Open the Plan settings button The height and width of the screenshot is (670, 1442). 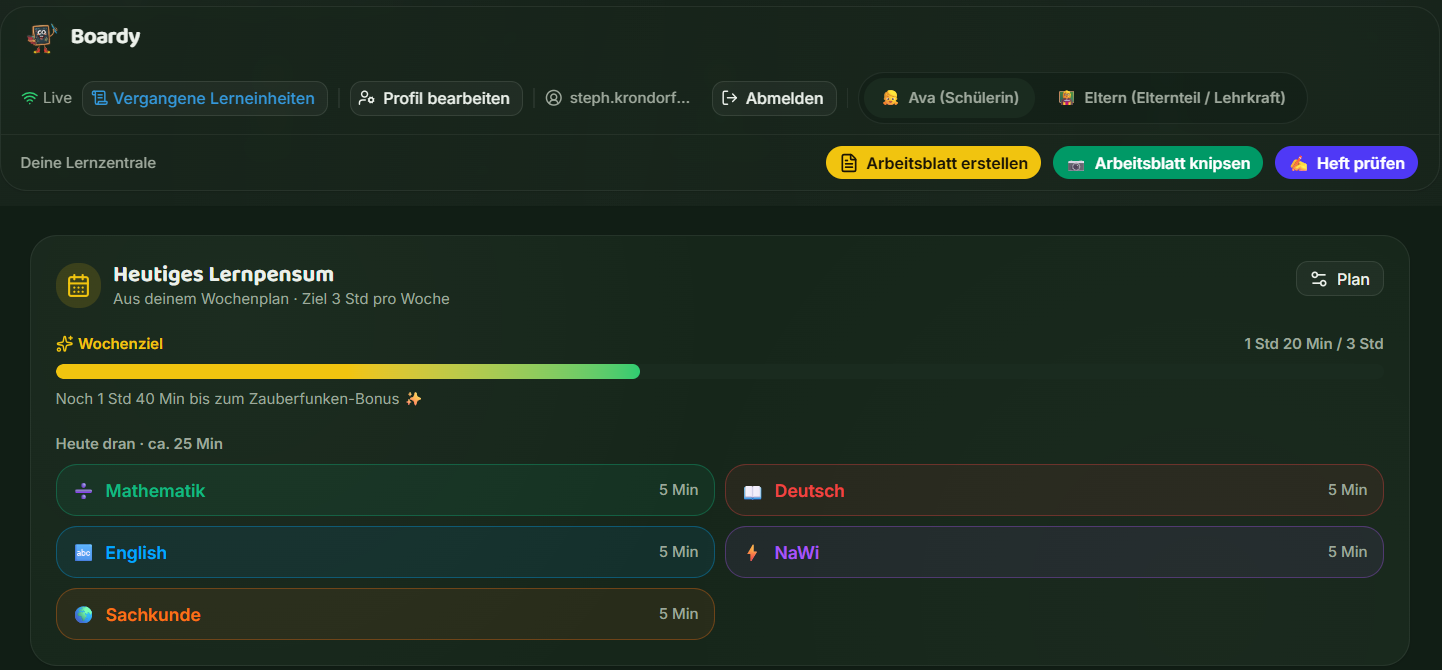click(1340, 279)
